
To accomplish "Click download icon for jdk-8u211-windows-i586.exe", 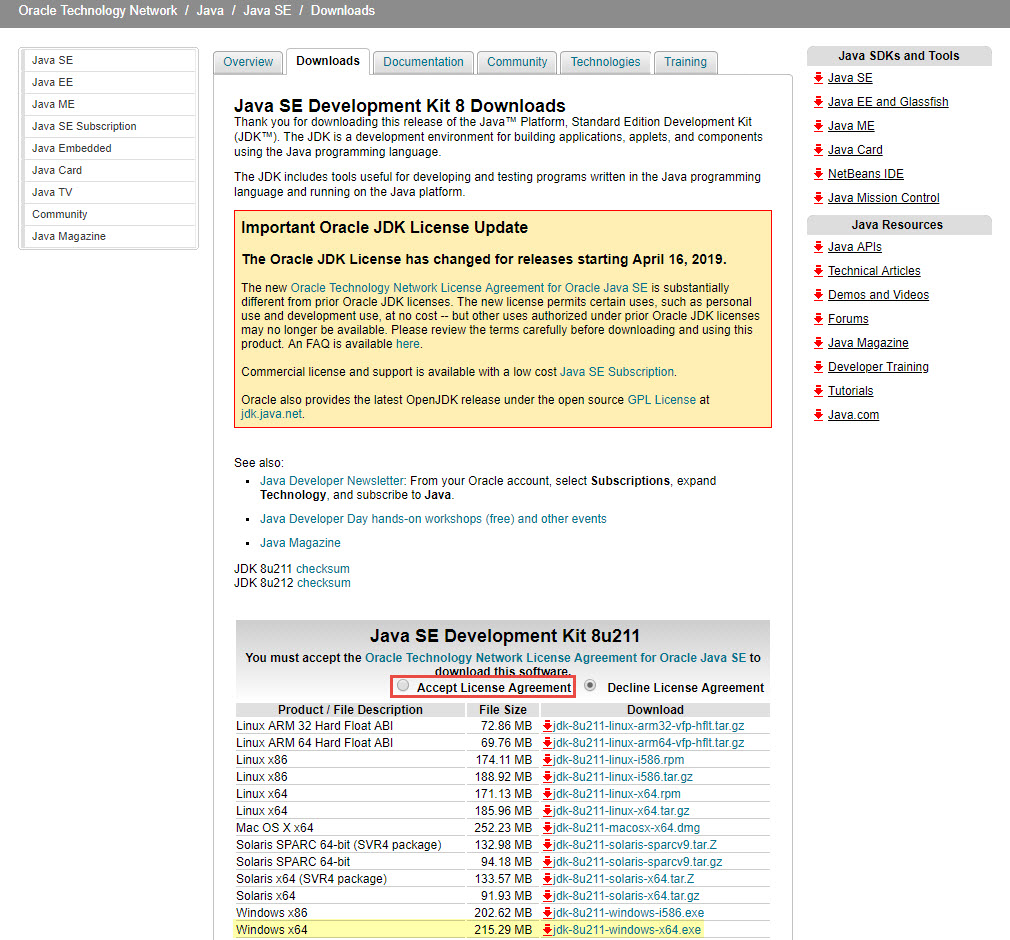I will tap(548, 913).
